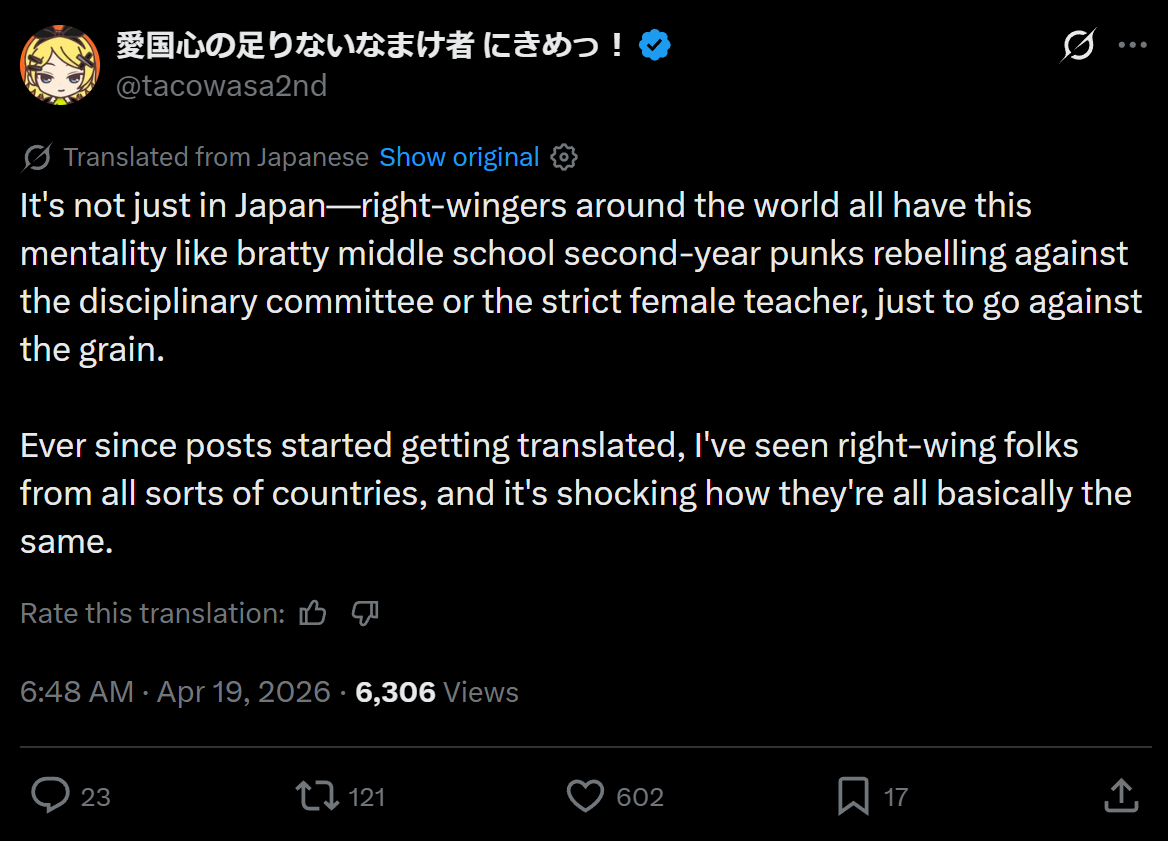Click the @tacowasa2nd handle
The image size is (1168, 841).
click(x=221, y=86)
